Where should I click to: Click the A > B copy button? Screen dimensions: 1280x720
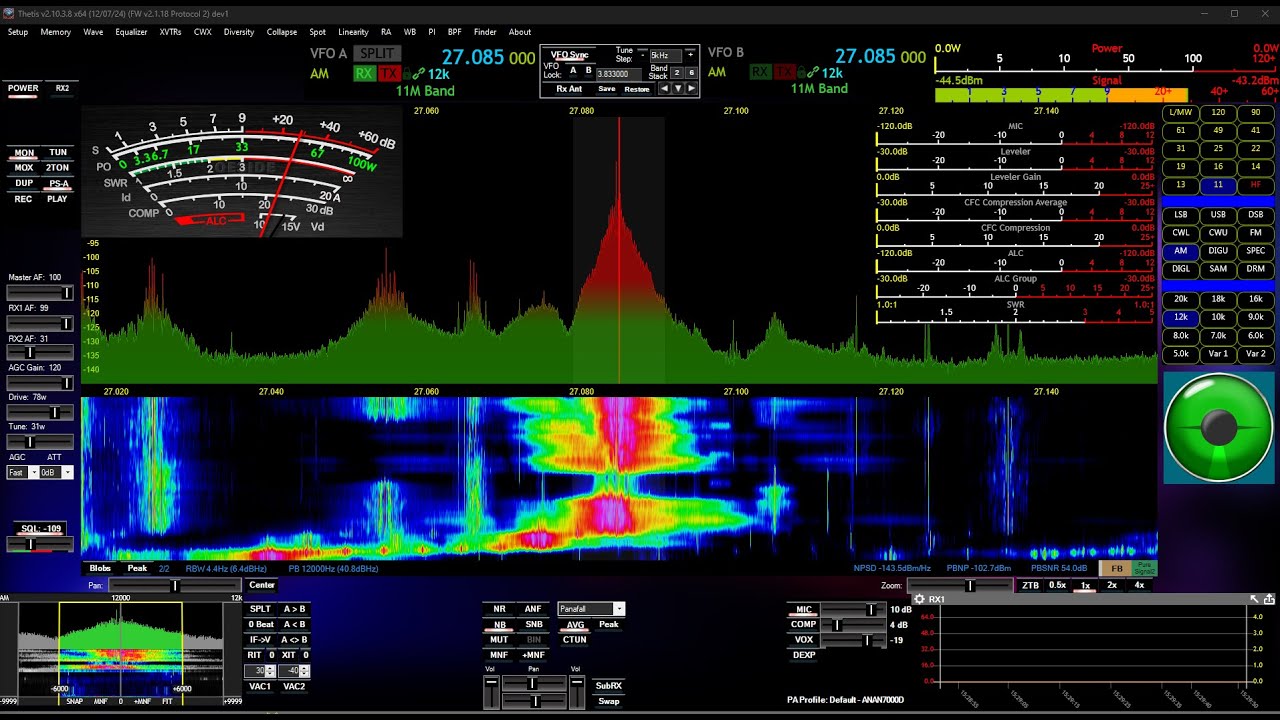pyautogui.click(x=294, y=609)
